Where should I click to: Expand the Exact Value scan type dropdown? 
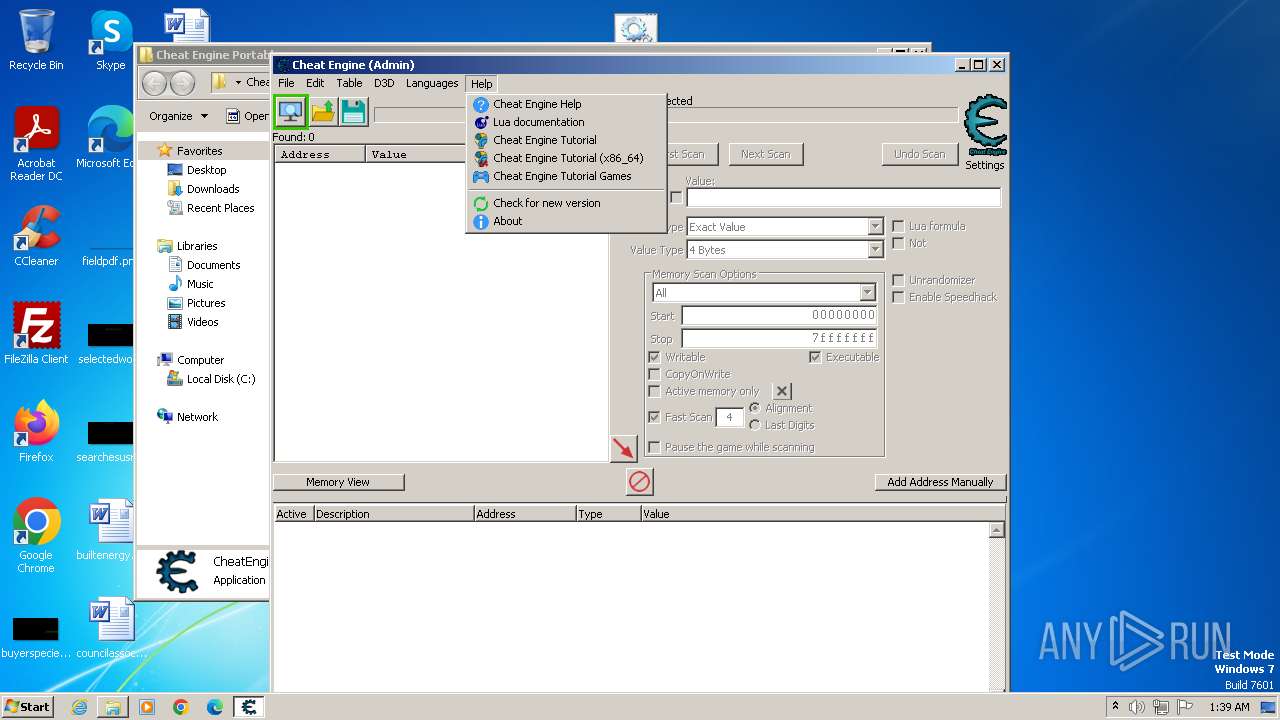point(875,227)
